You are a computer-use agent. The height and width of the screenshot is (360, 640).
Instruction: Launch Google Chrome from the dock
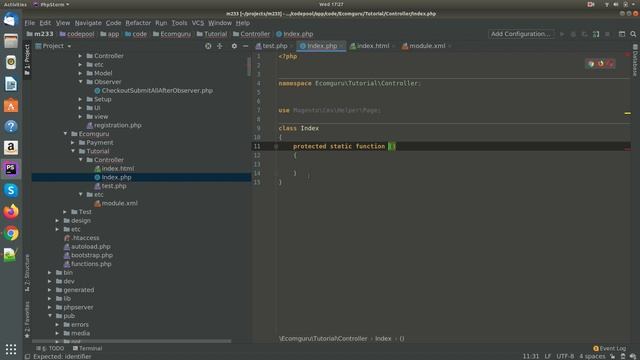coord(11,233)
